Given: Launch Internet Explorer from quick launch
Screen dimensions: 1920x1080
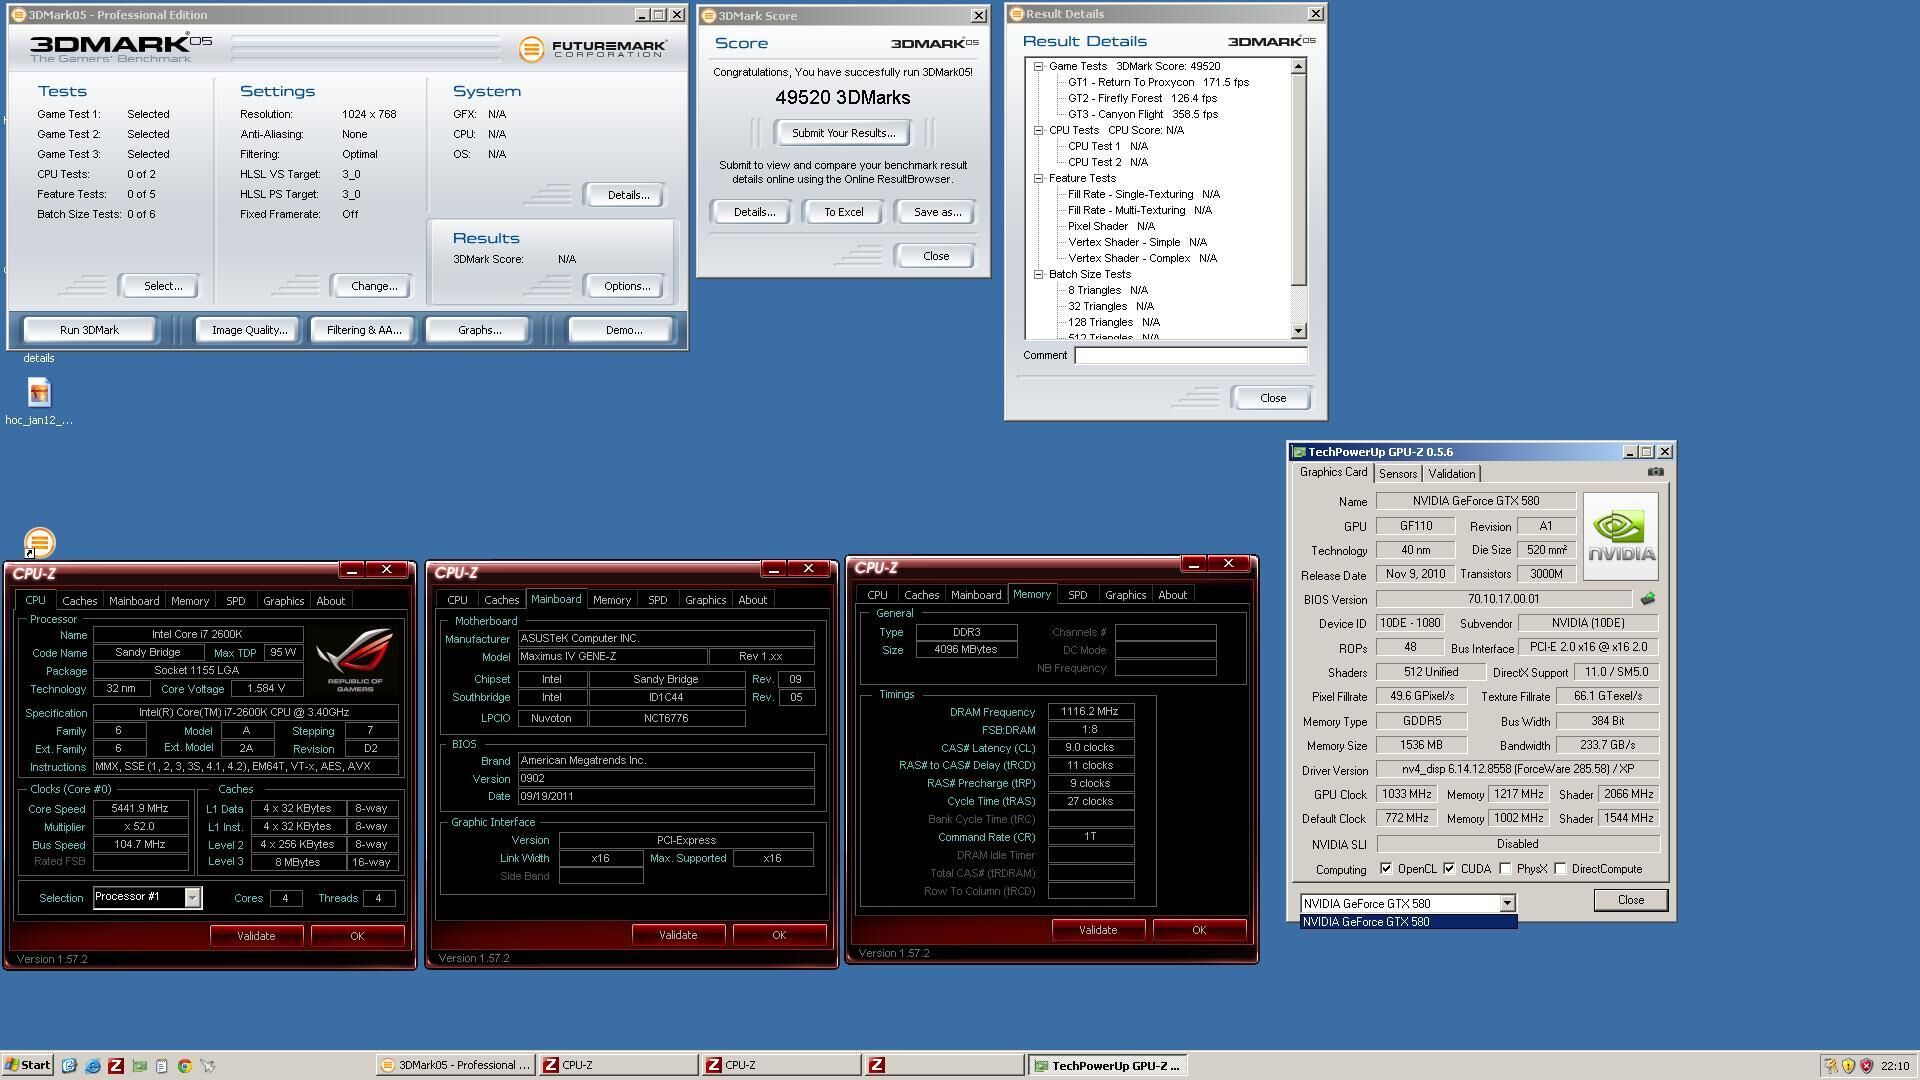Looking at the screenshot, I should tap(92, 1066).
